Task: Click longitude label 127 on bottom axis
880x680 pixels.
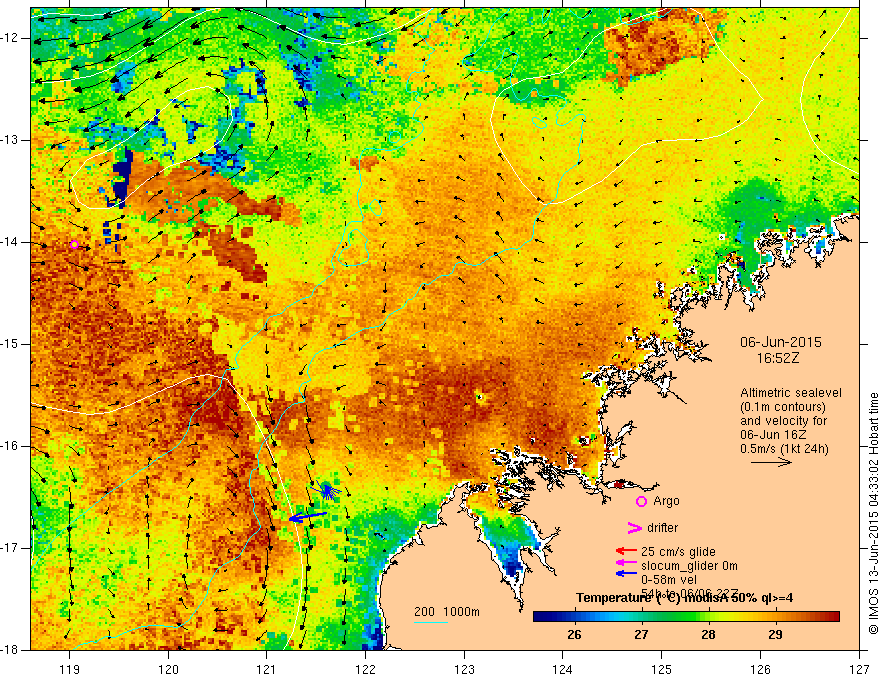Action: pos(859,669)
